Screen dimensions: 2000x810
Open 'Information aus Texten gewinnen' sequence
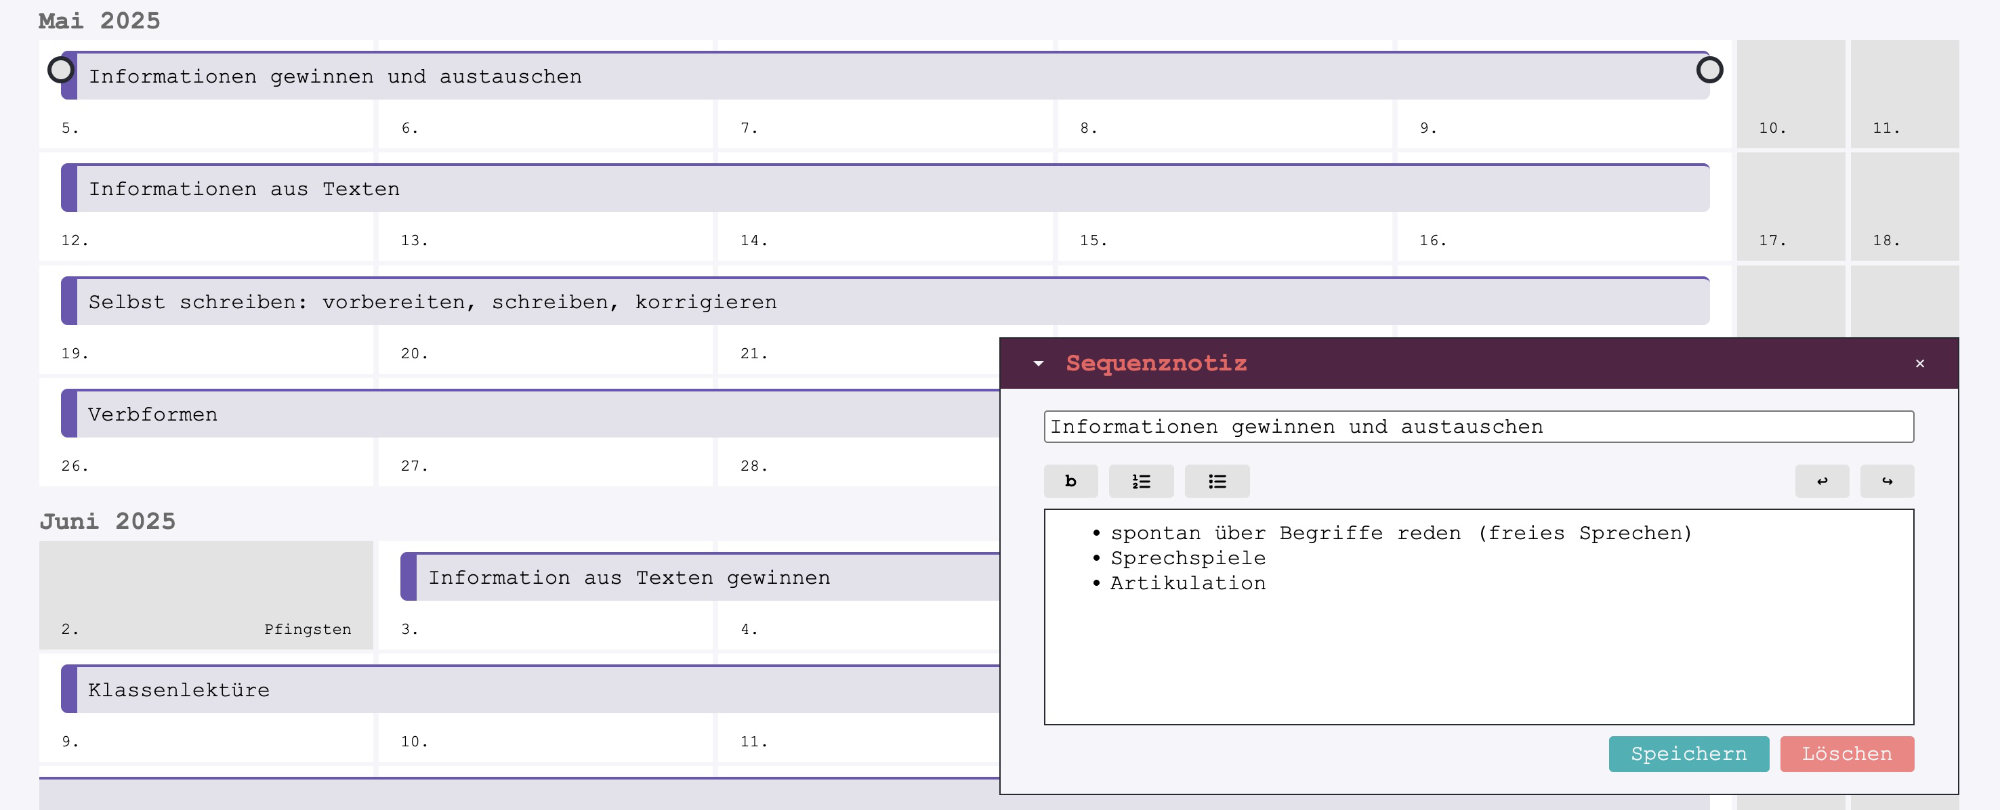700,578
